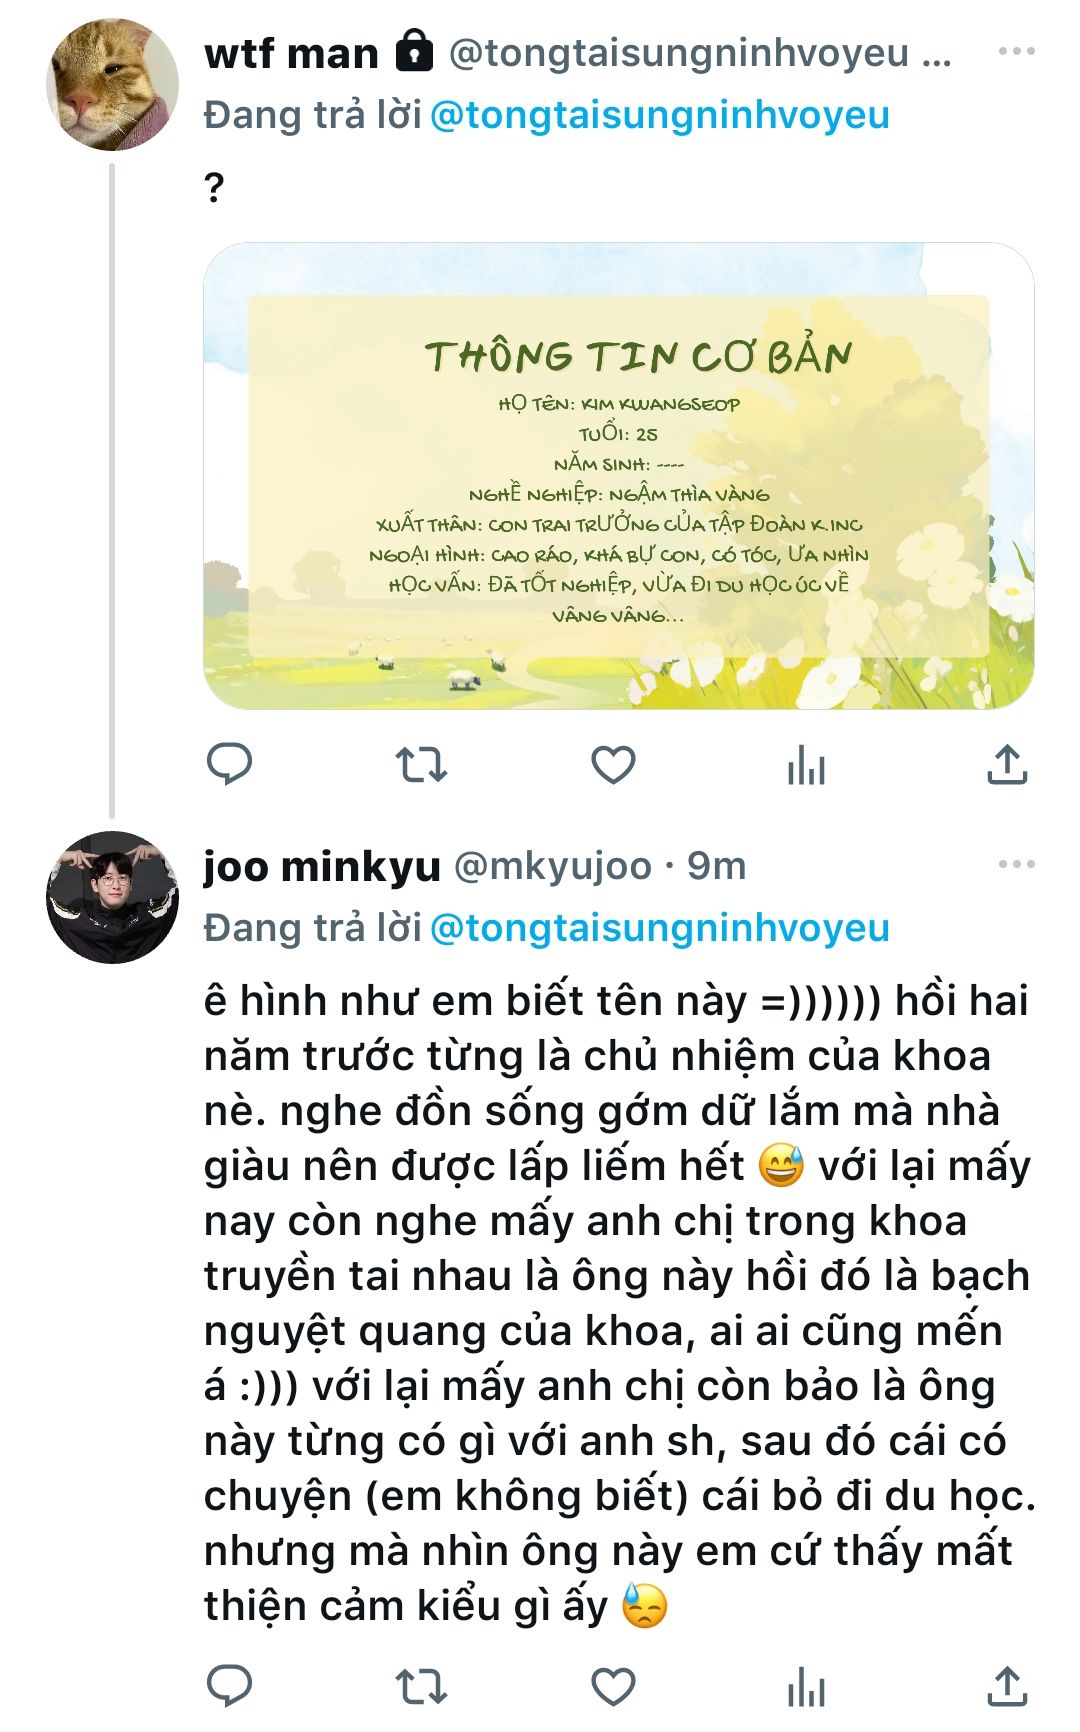Reply to joo minkyu's tweet
This screenshot has height=1732, width=1080.
tap(229, 1686)
